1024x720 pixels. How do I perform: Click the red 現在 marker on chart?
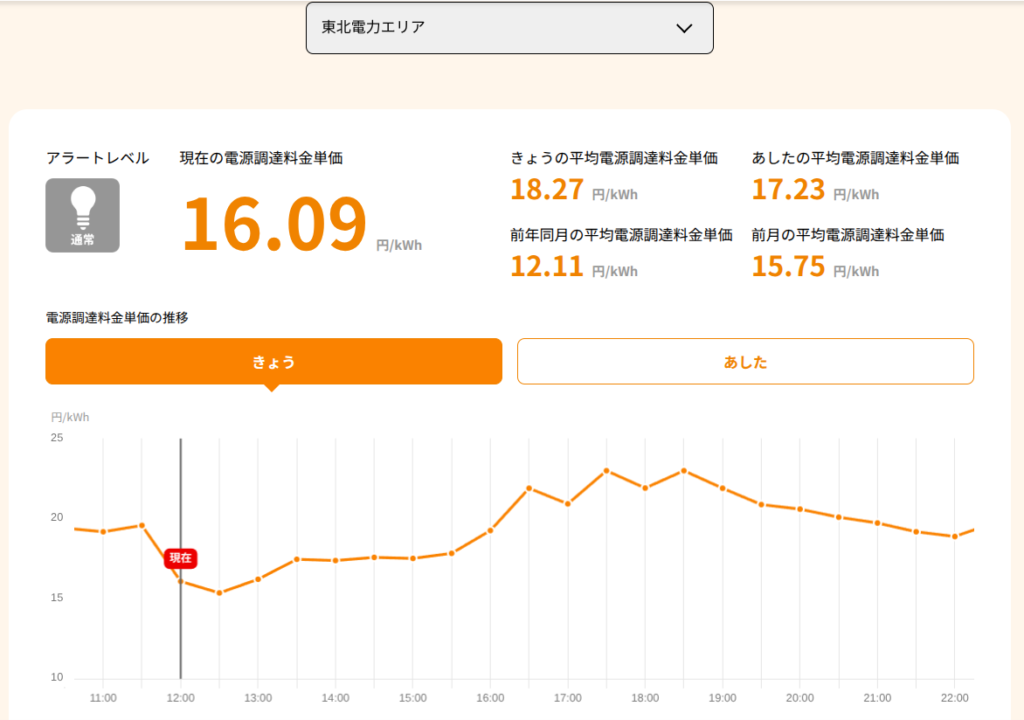(180, 558)
